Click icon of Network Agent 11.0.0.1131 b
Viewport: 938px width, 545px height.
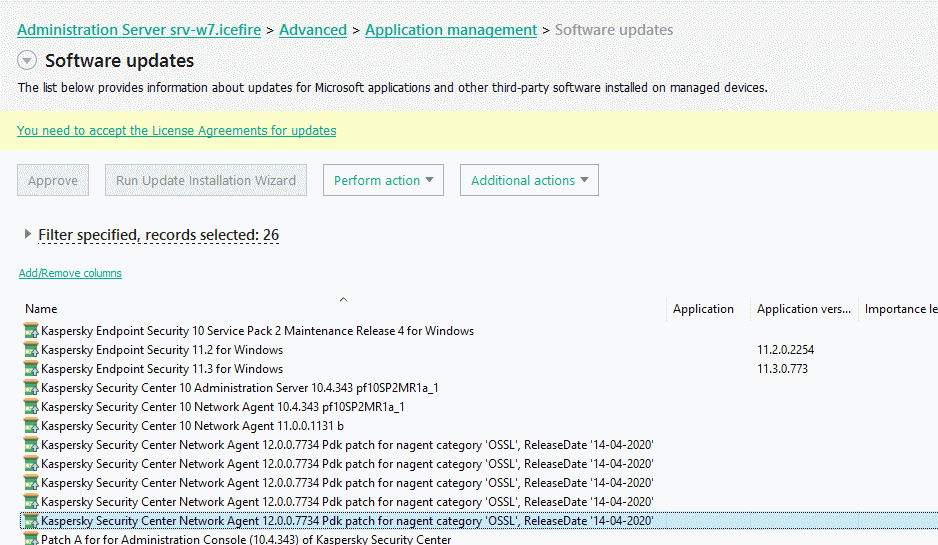pos(31,426)
